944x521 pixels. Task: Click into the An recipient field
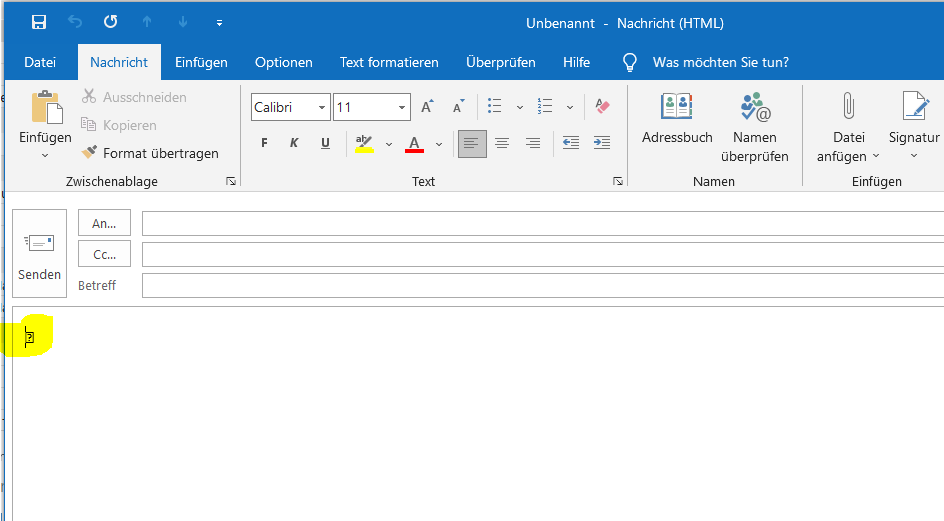(x=543, y=223)
